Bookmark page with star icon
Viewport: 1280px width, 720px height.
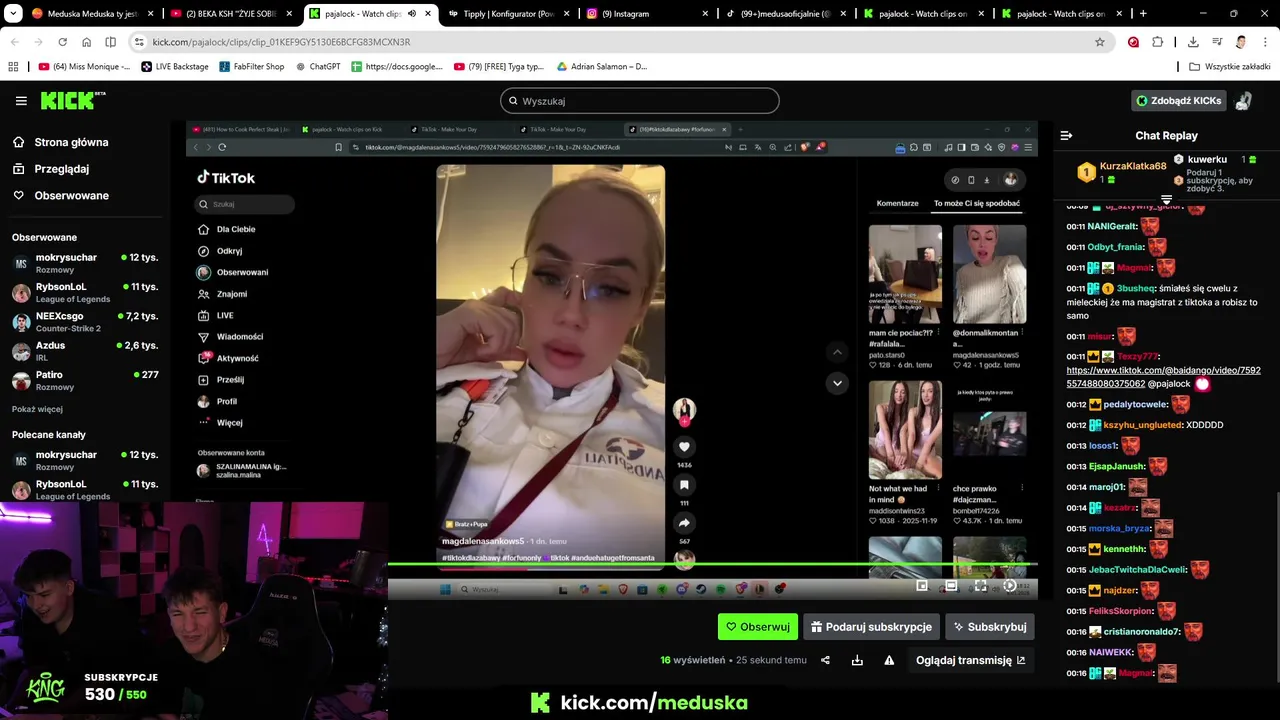click(1100, 42)
